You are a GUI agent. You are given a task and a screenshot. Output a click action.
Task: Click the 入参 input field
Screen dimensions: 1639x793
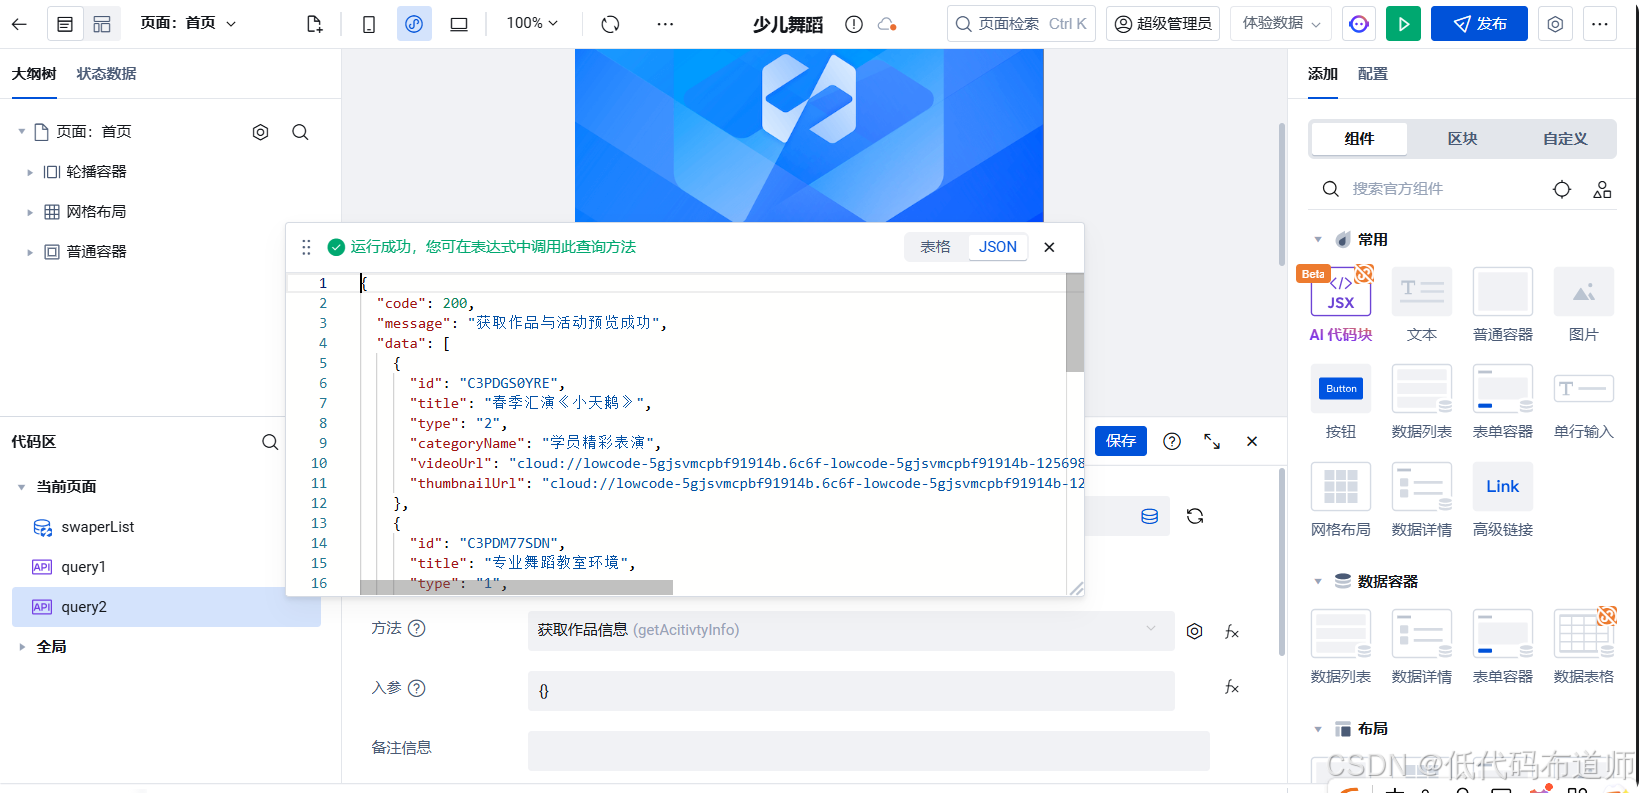(851, 691)
